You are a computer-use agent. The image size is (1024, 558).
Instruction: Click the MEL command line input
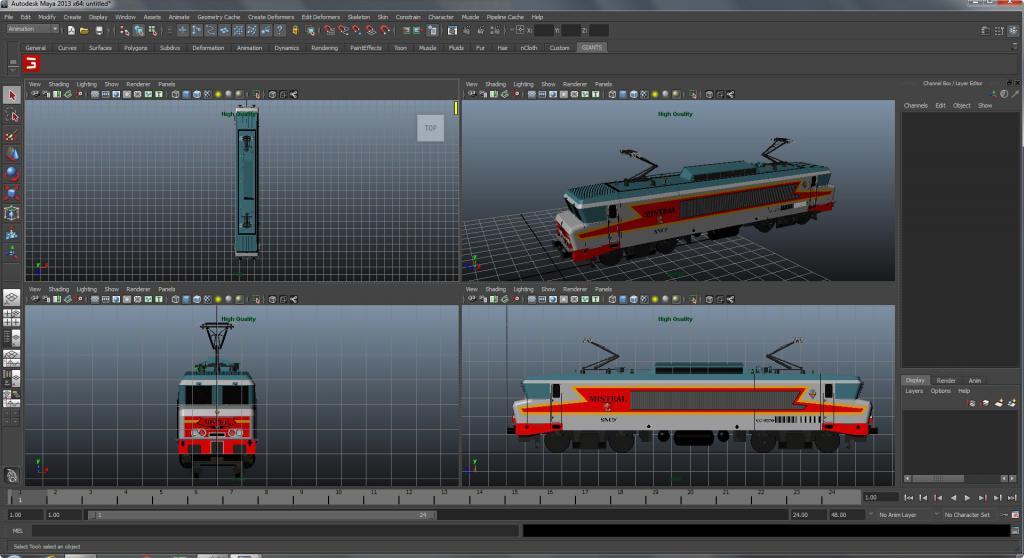275,531
